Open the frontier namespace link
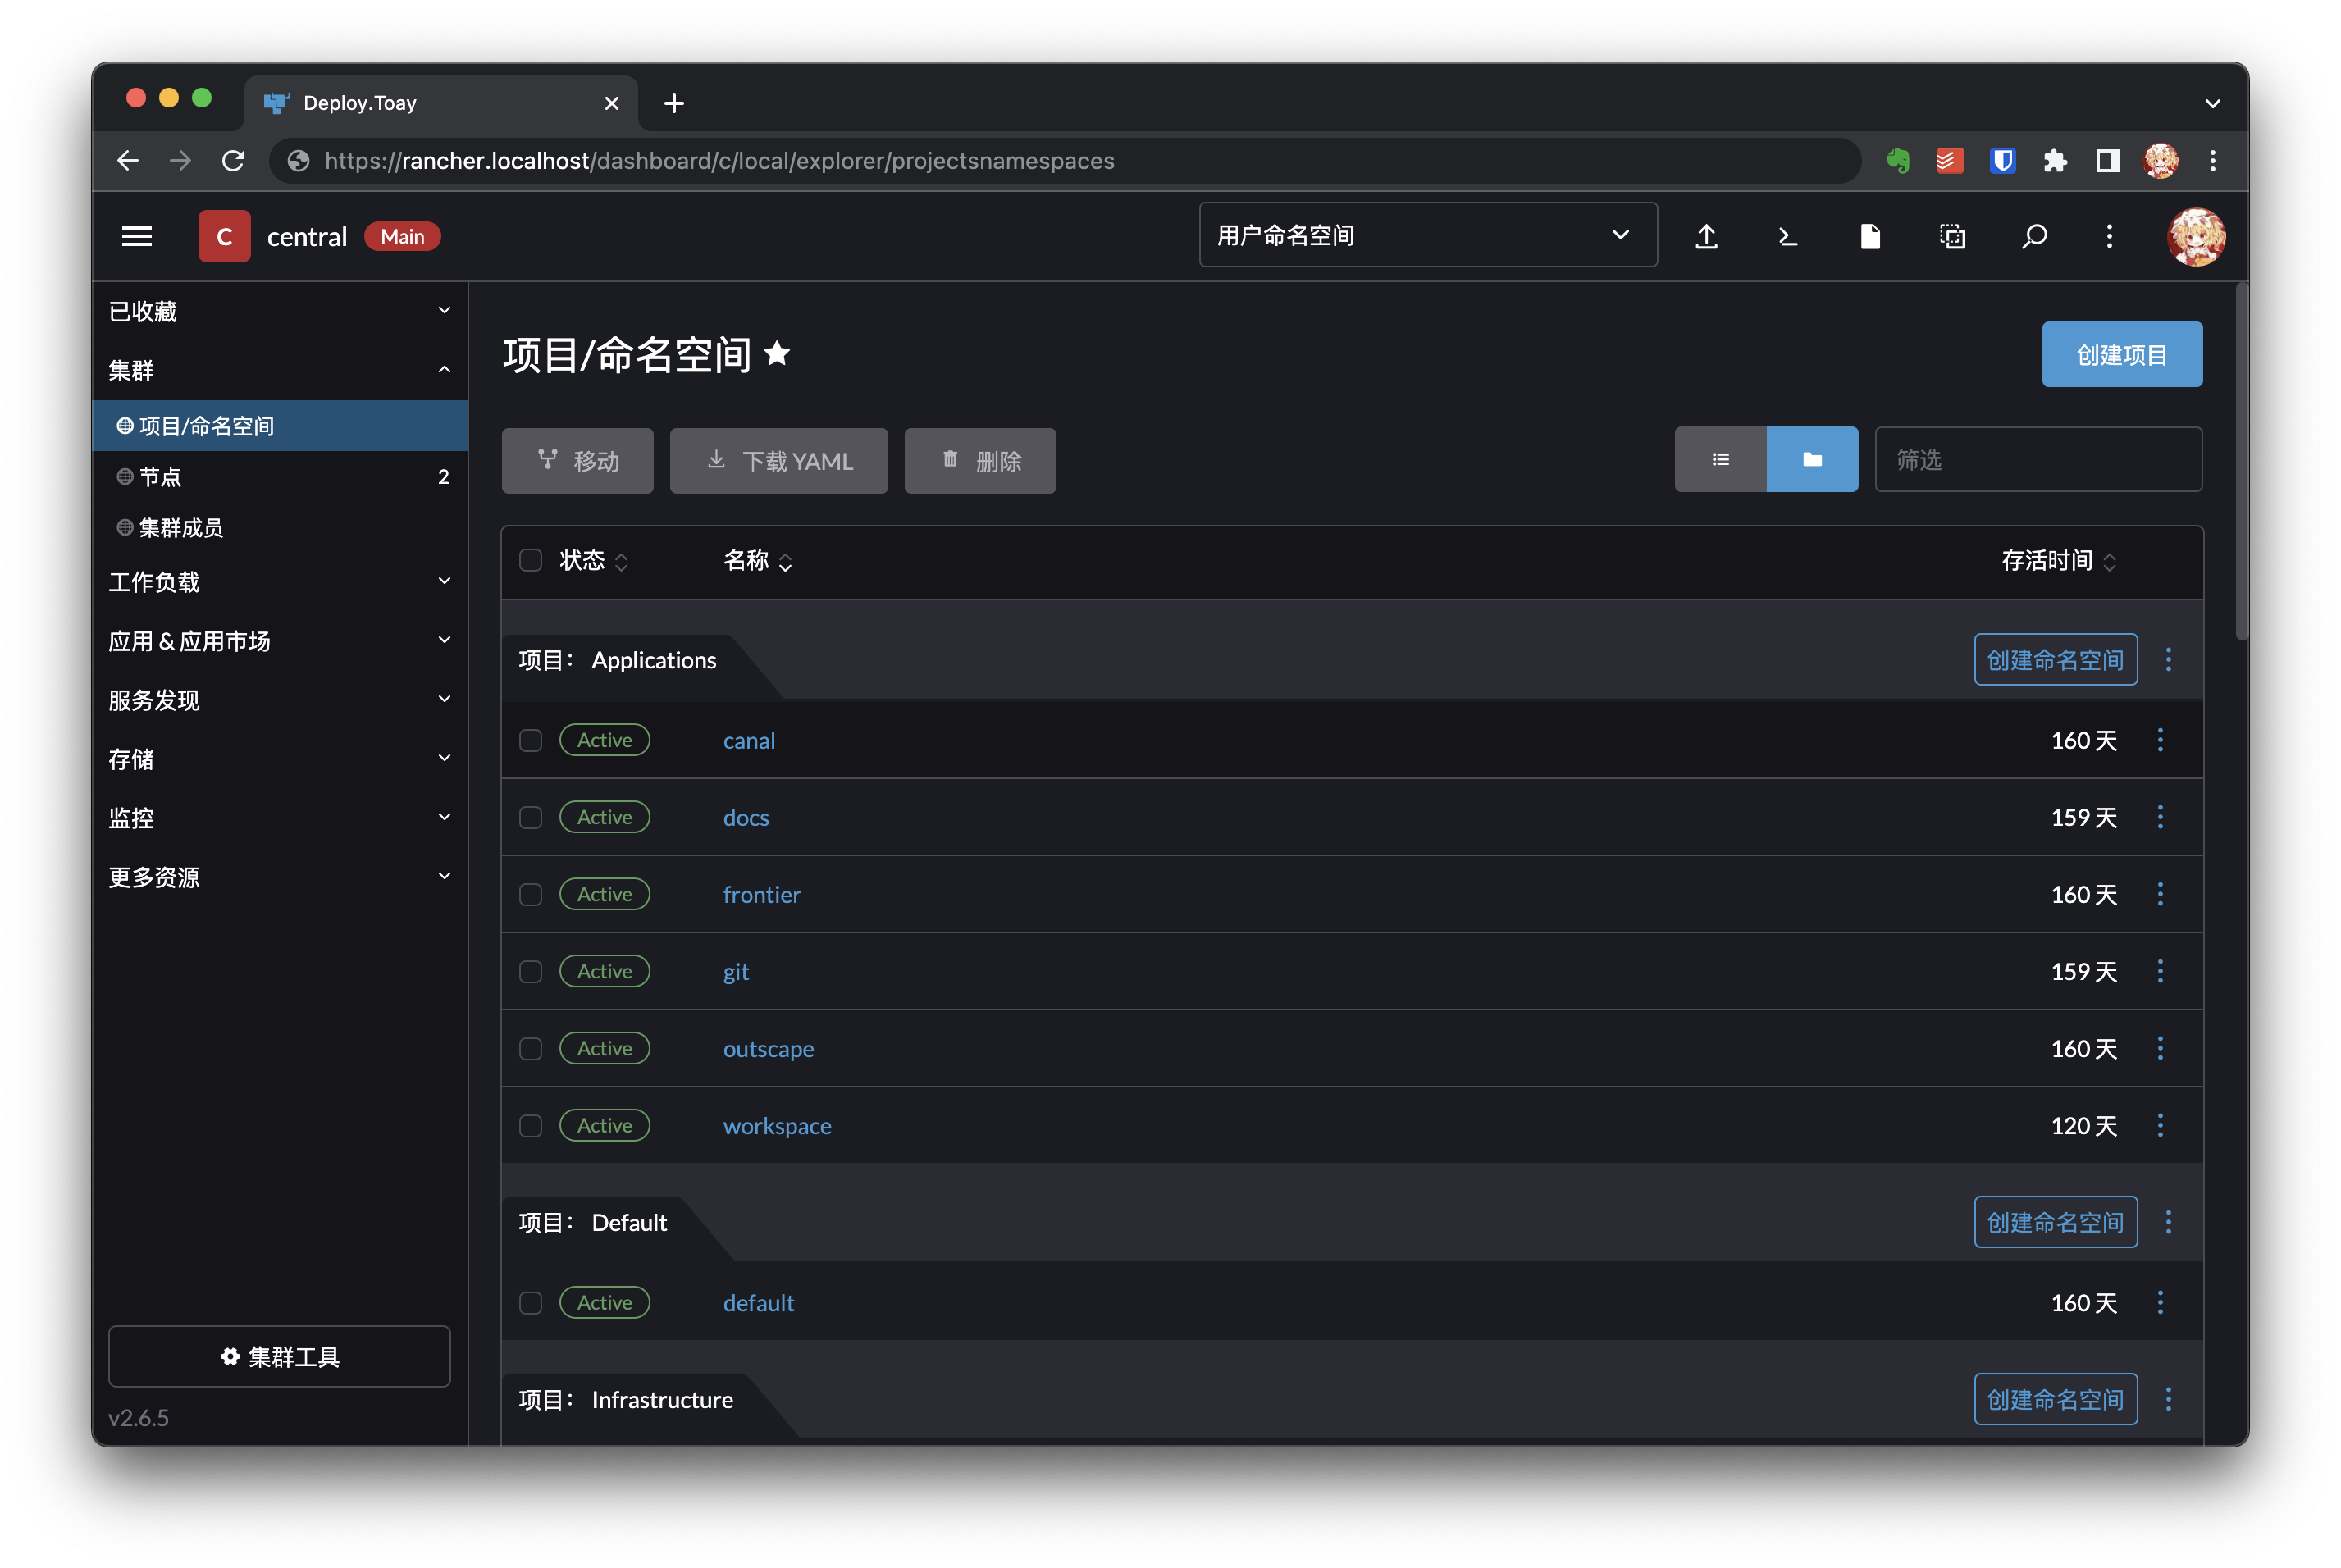 coord(762,895)
